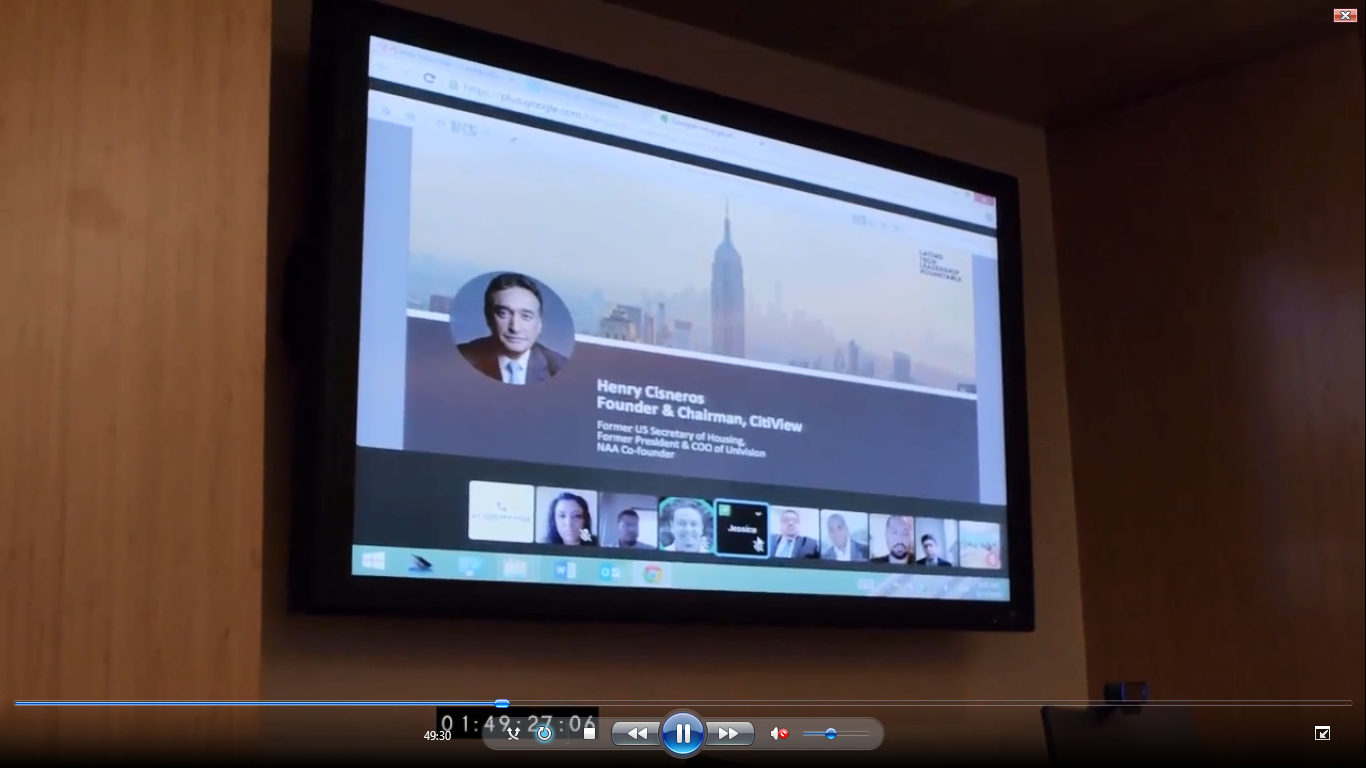Click the volume slider knob
This screenshot has width=1366, height=768.
(830, 734)
